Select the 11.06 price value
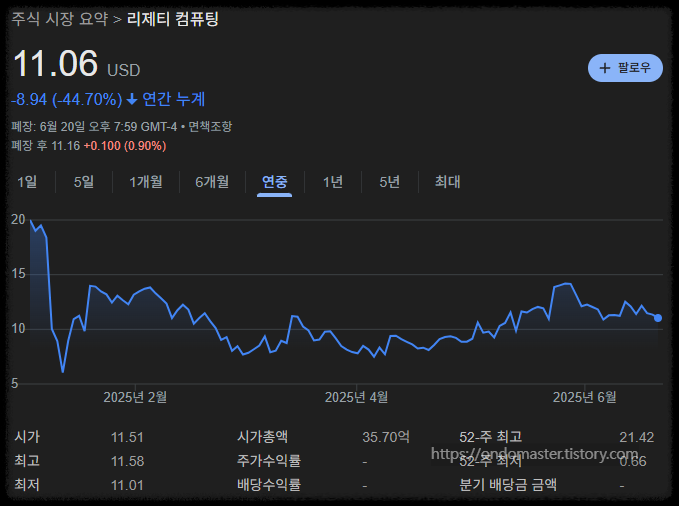 (55, 64)
